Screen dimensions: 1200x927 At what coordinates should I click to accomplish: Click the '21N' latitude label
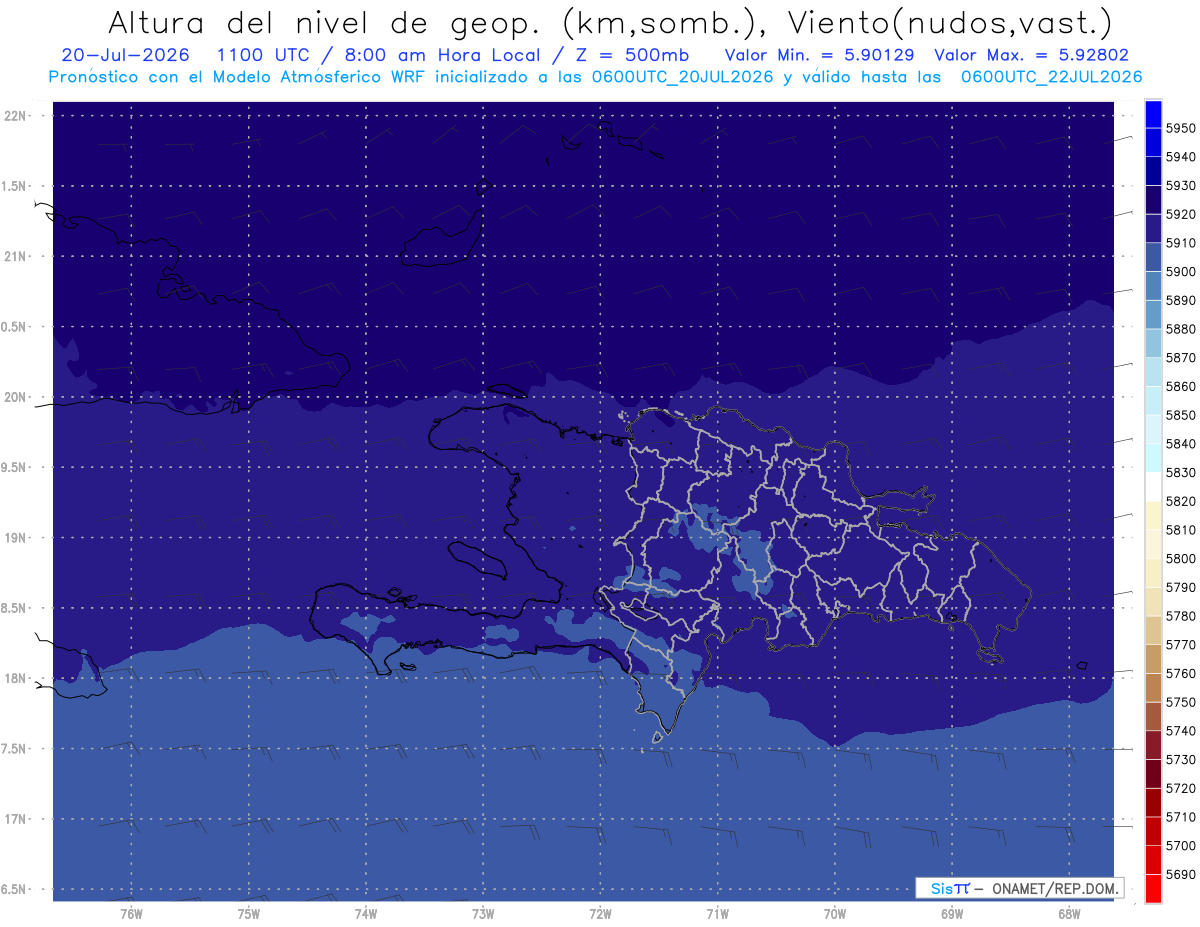[x=17, y=256]
